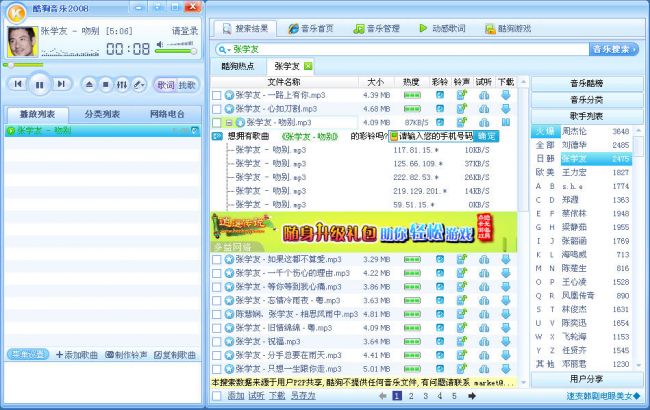This screenshot has width=650, height=410.
Task: Check the box for 一路上有你.mp3
Action: pyautogui.click(x=216, y=95)
